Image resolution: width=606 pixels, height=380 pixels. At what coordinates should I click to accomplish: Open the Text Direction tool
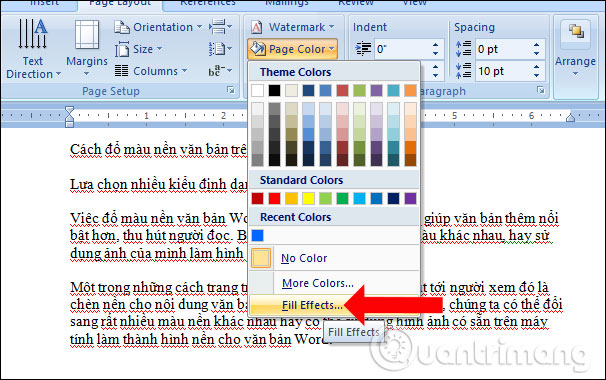click(x=33, y=49)
